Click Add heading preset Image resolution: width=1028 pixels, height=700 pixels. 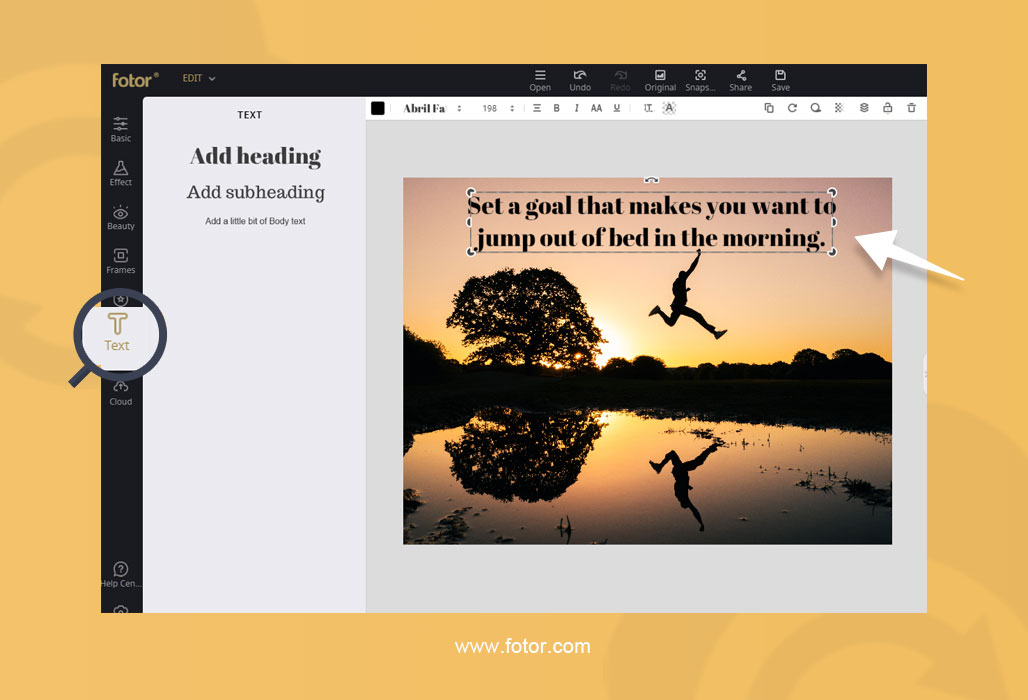255,157
